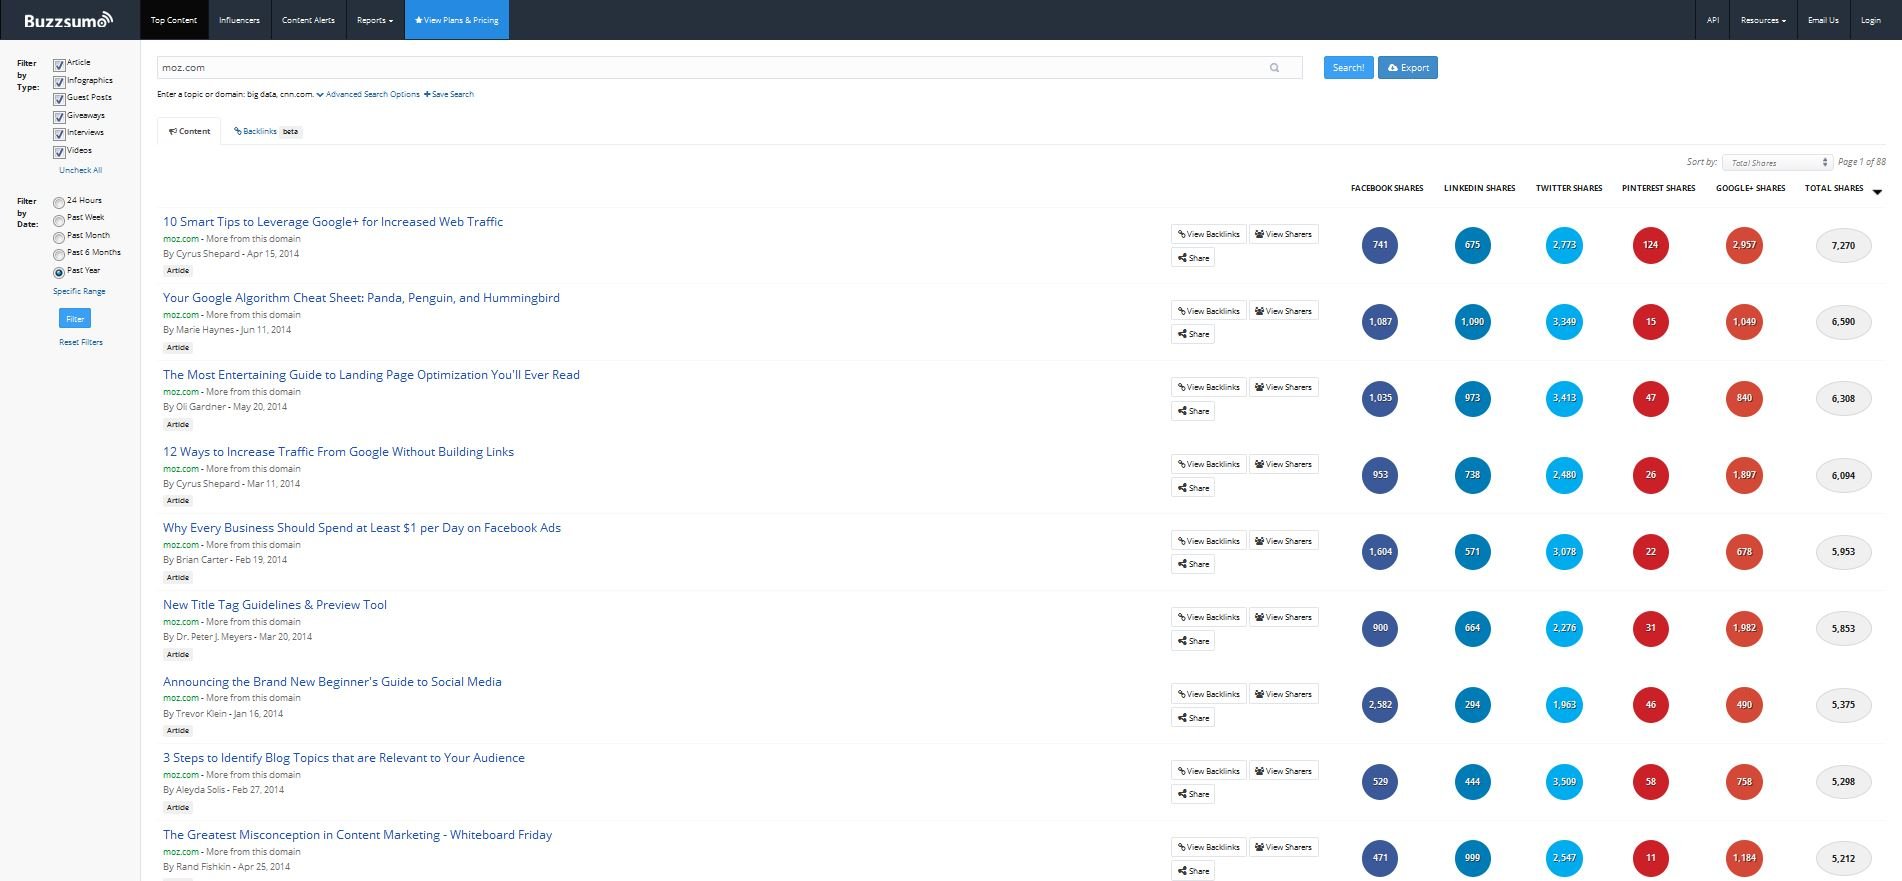This screenshot has height=881, width=1902.
Task: Toggle the Giveaways checkbox
Action: [x=59, y=117]
